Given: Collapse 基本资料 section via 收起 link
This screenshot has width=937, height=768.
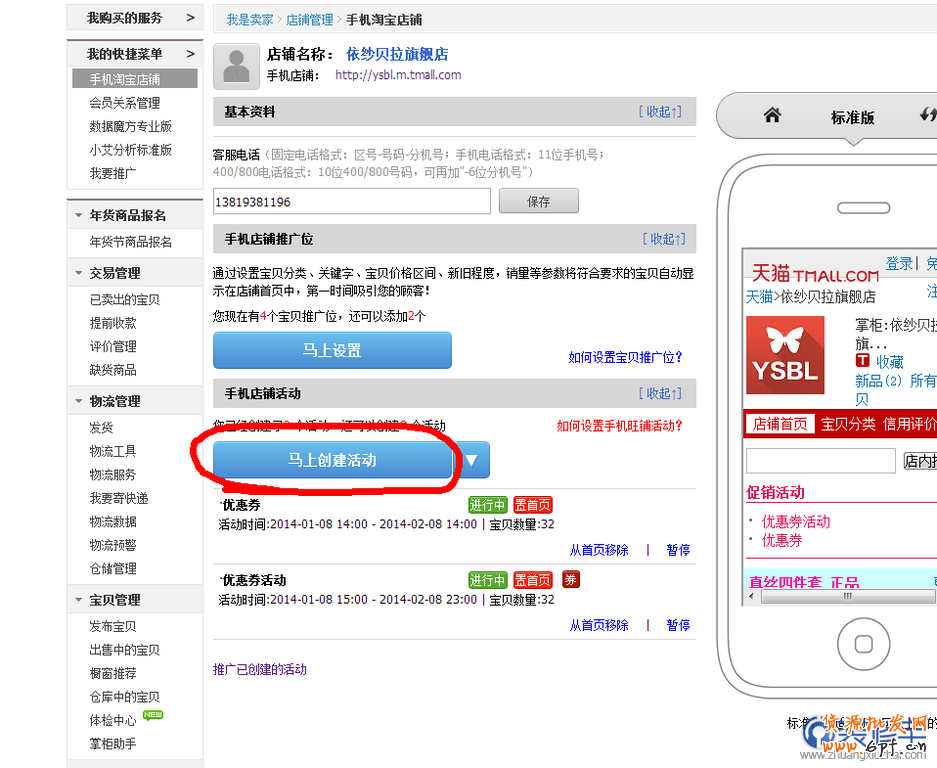Looking at the screenshot, I should pyautogui.click(x=660, y=112).
